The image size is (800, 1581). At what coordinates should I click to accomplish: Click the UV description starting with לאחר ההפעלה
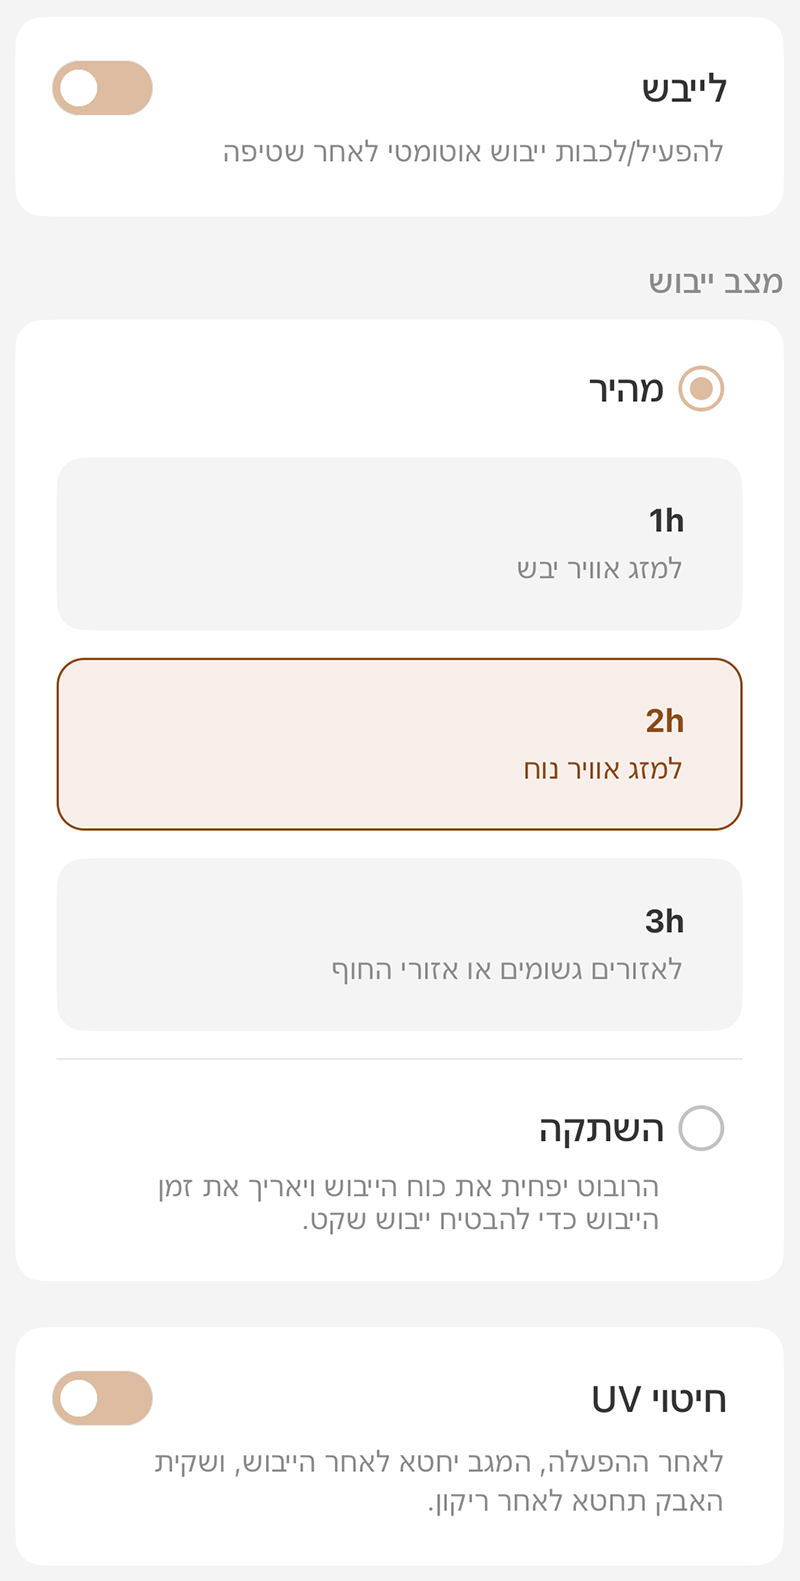tap(439, 1481)
